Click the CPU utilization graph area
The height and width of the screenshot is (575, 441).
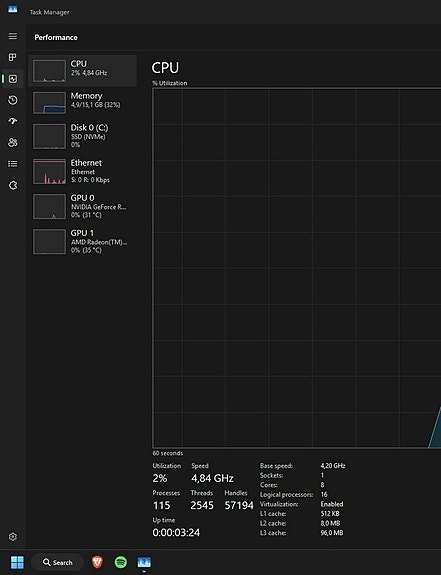click(297, 268)
